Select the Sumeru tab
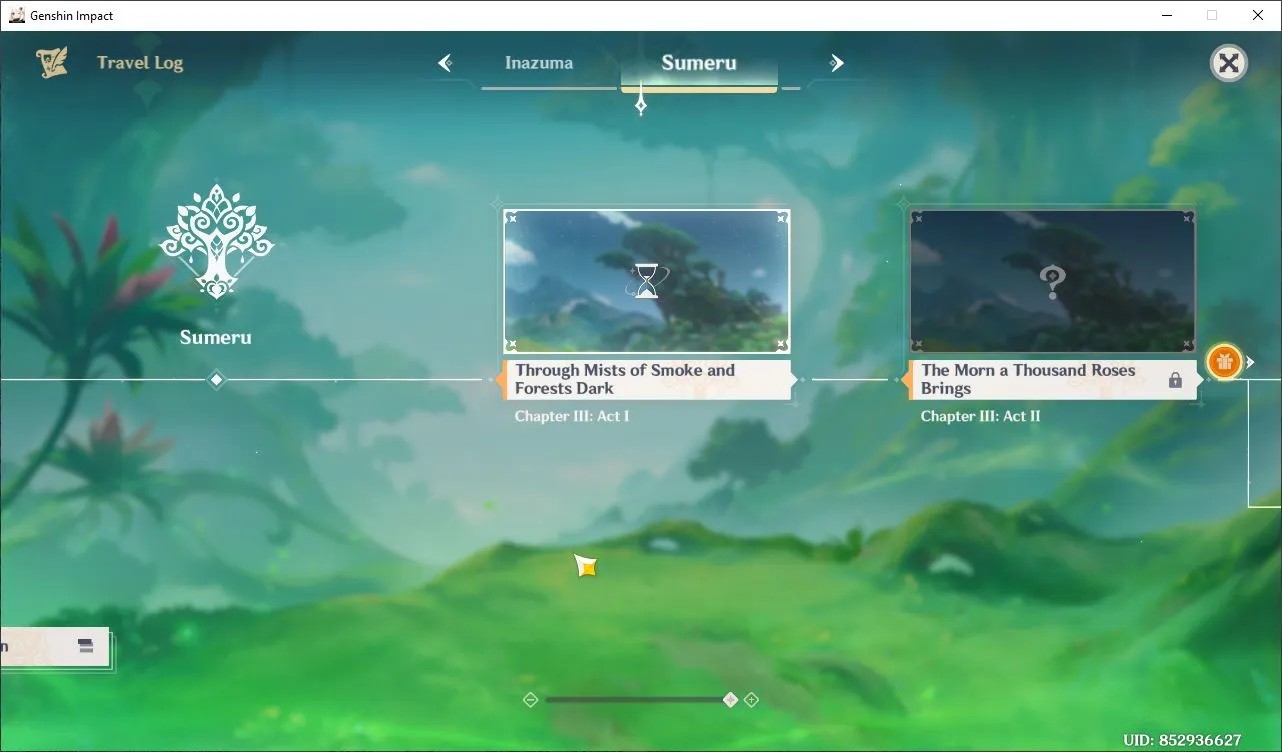 point(699,63)
